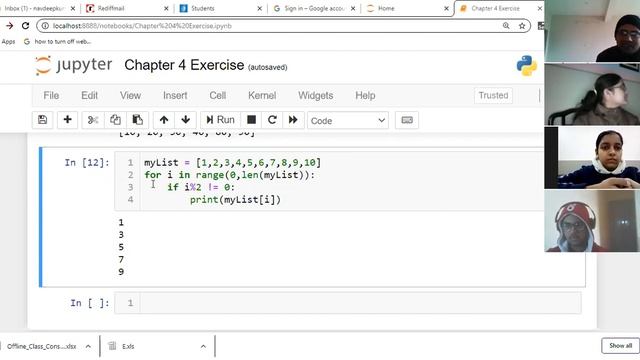Image resolution: width=640 pixels, height=360 pixels.
Task: Click the 'if i%2 != 0:' line
Action: (201, 187)
